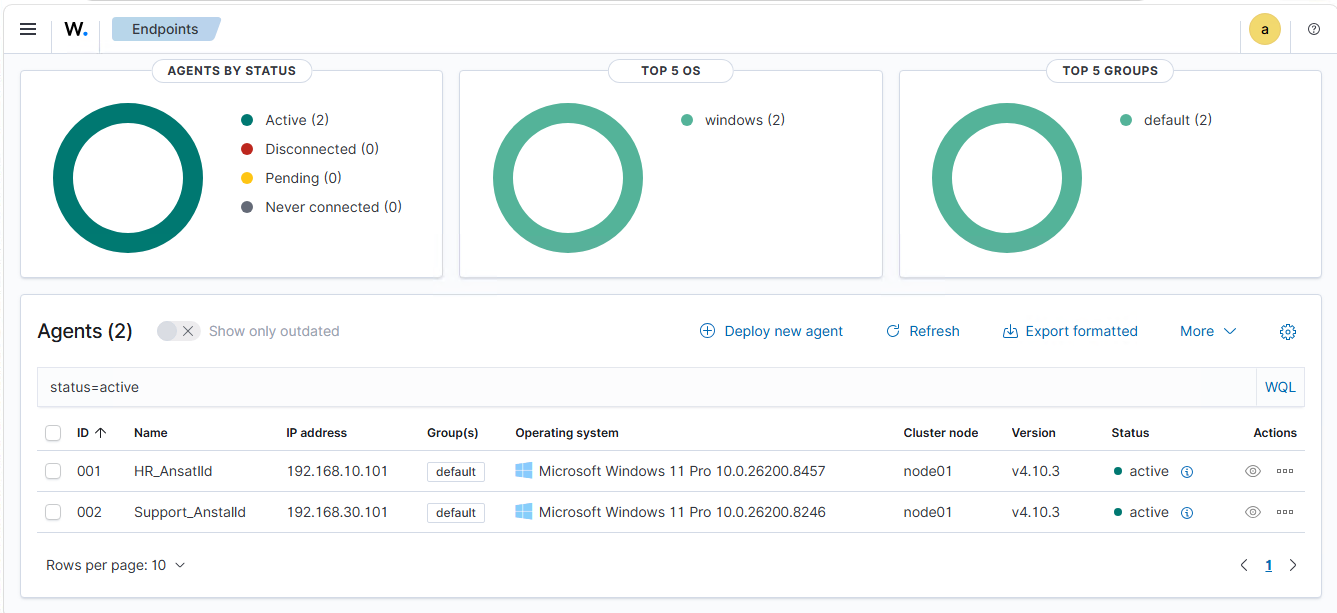
Task: Click Export formatted
Action: tap(1070, 331)
